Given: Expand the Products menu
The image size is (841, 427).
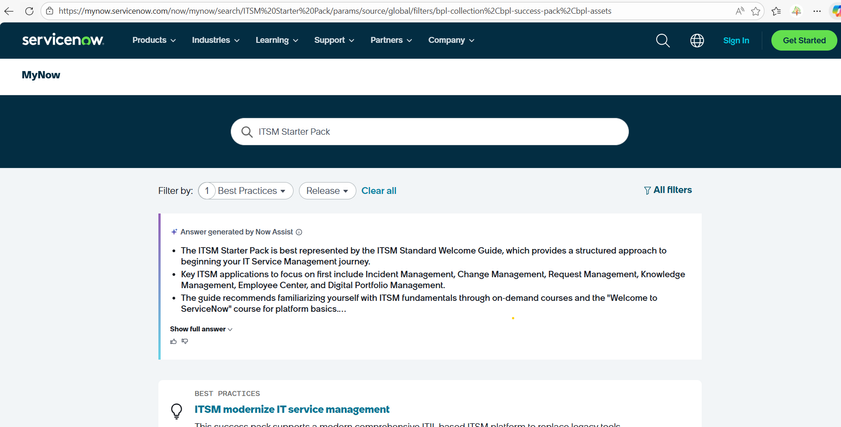Looking at the screenshot, I should point(154,40).
